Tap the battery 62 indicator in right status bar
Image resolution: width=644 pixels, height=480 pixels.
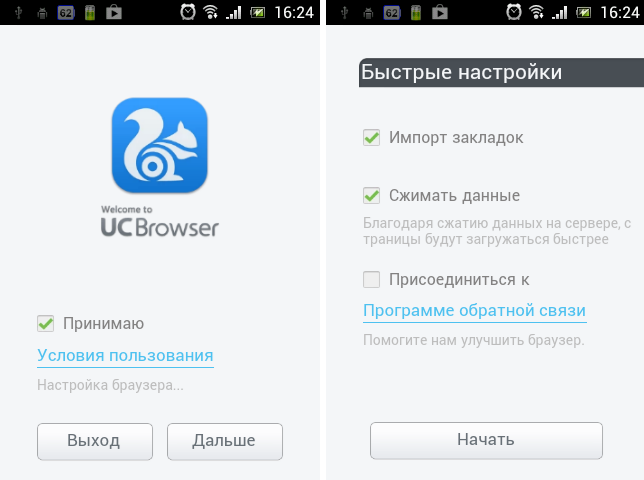[392, 13]
